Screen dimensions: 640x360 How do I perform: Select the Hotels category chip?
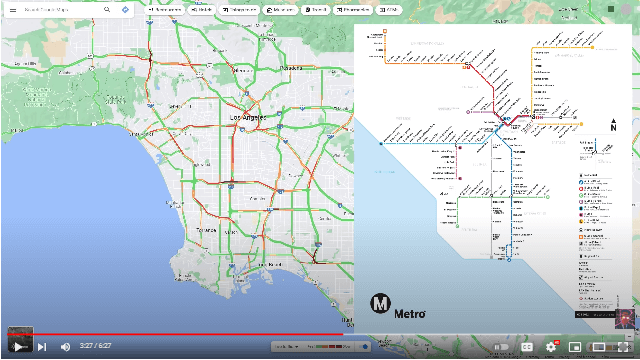click(202, 9)
